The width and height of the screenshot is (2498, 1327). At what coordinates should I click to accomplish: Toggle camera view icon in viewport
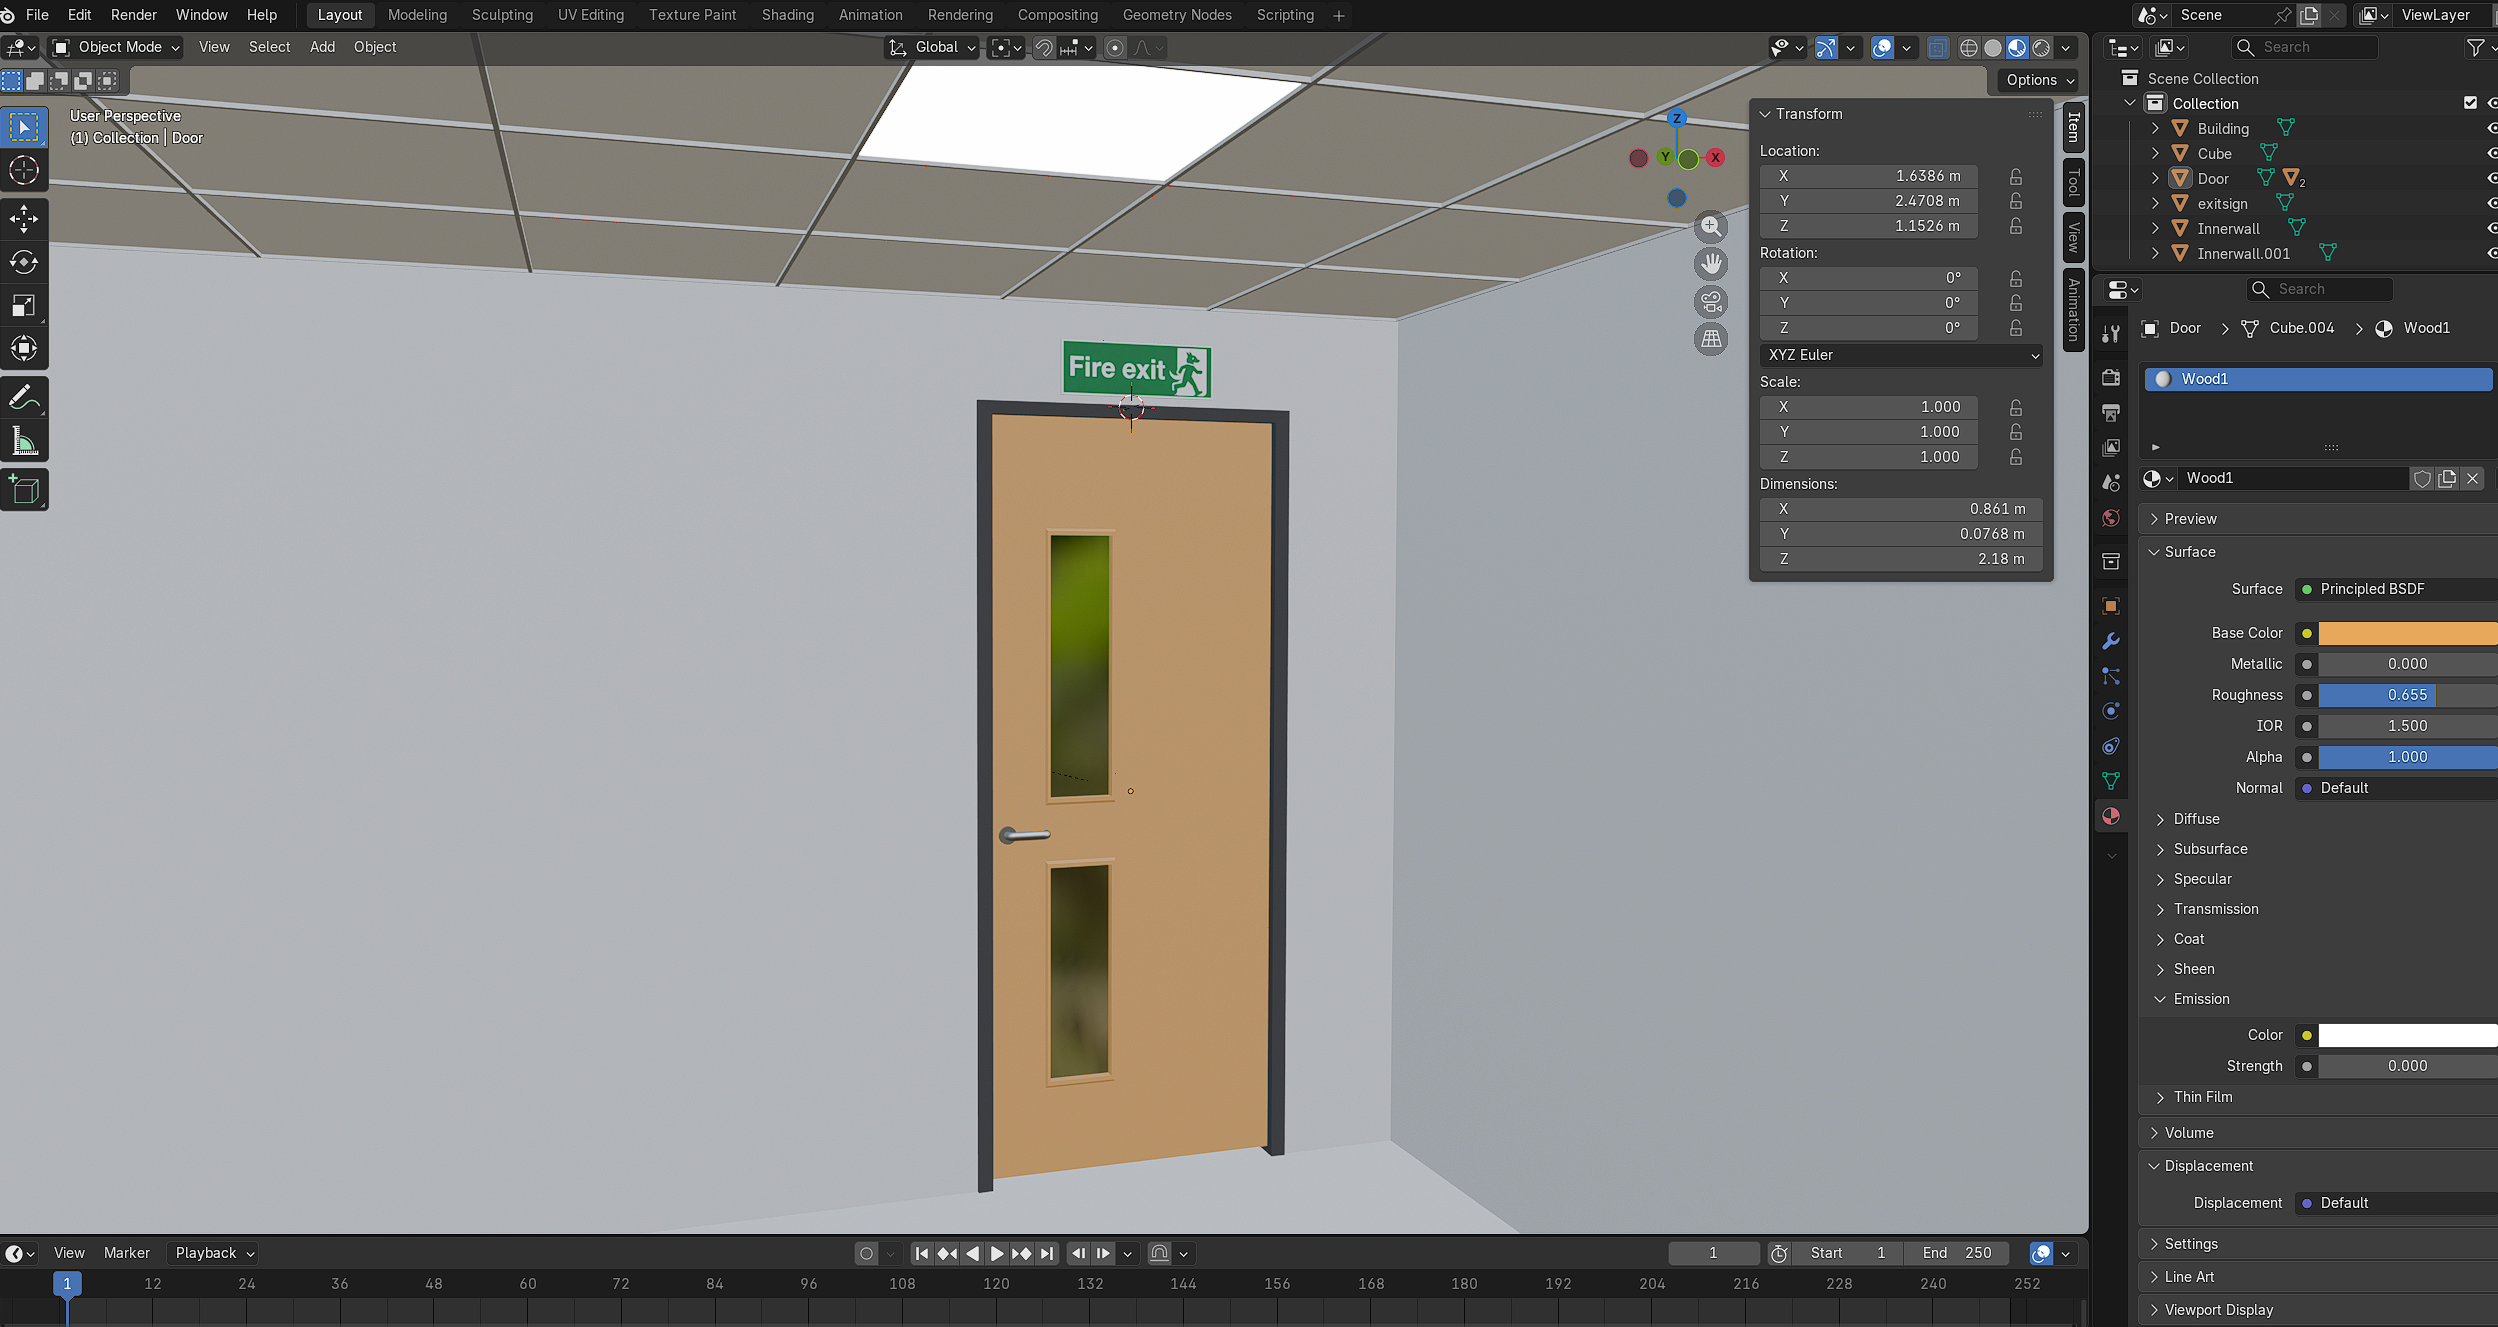pyautogui.click(x=1711, y=302)
